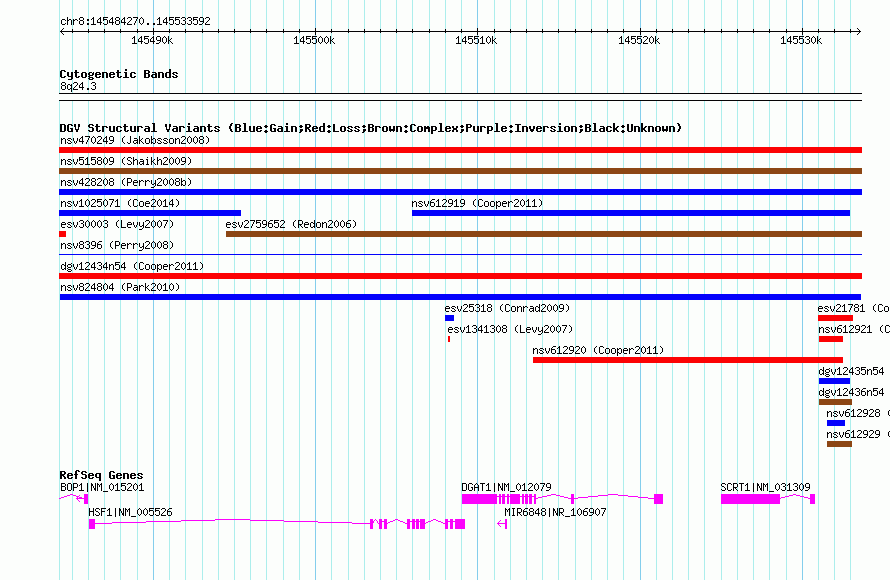
Task: Click the red esv21781 variant bar
Action: tap(836, 318)
